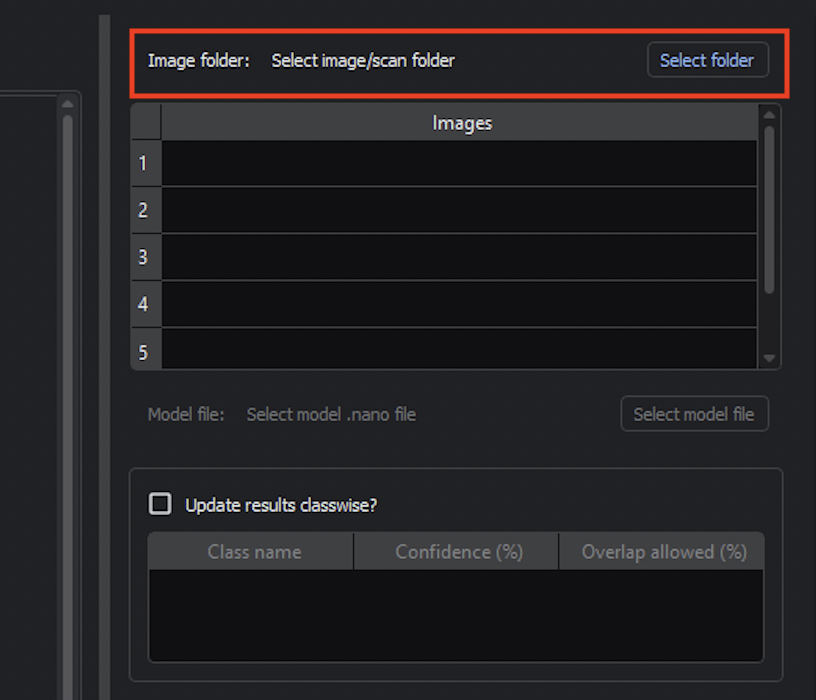Sort by Confidence (%) column header
The height and width of the screenshot is (700, 816).
(459, 552)
